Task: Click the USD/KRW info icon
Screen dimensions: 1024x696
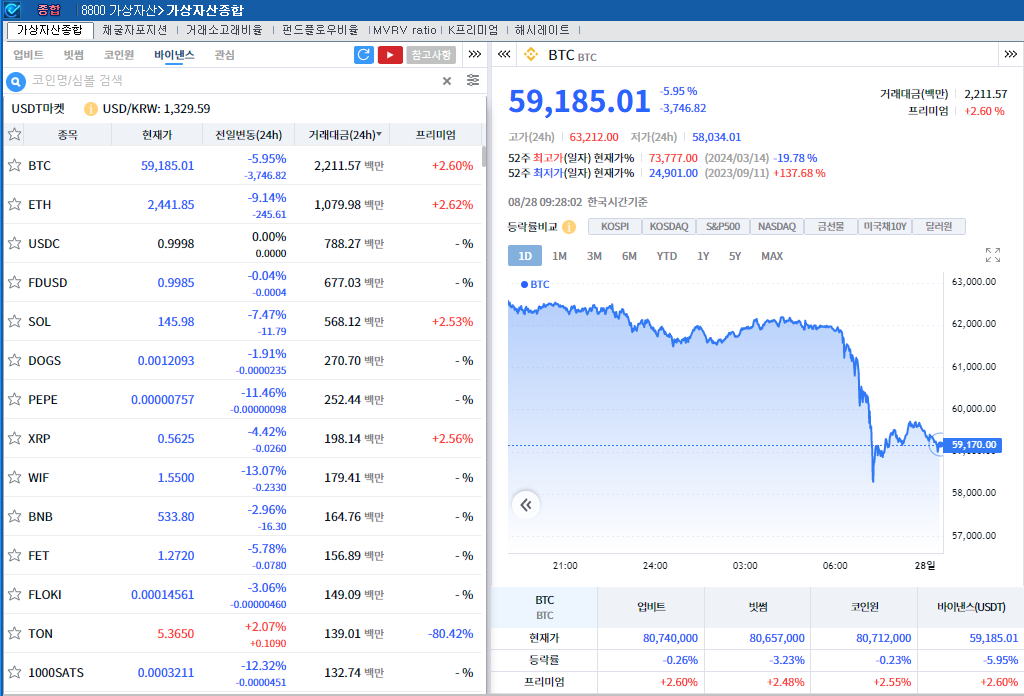Action: click(x=91, y=109)
